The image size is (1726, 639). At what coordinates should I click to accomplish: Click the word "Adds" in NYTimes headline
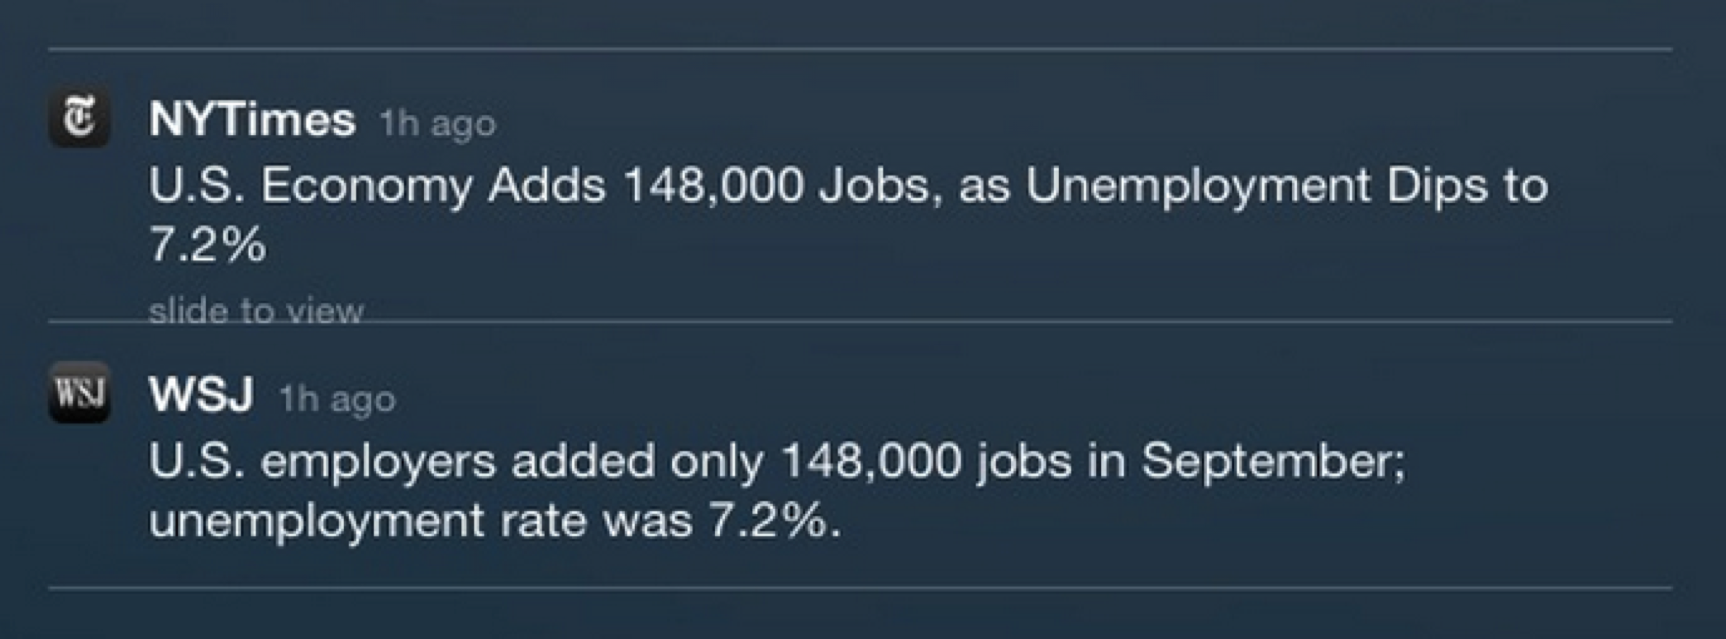546,187
